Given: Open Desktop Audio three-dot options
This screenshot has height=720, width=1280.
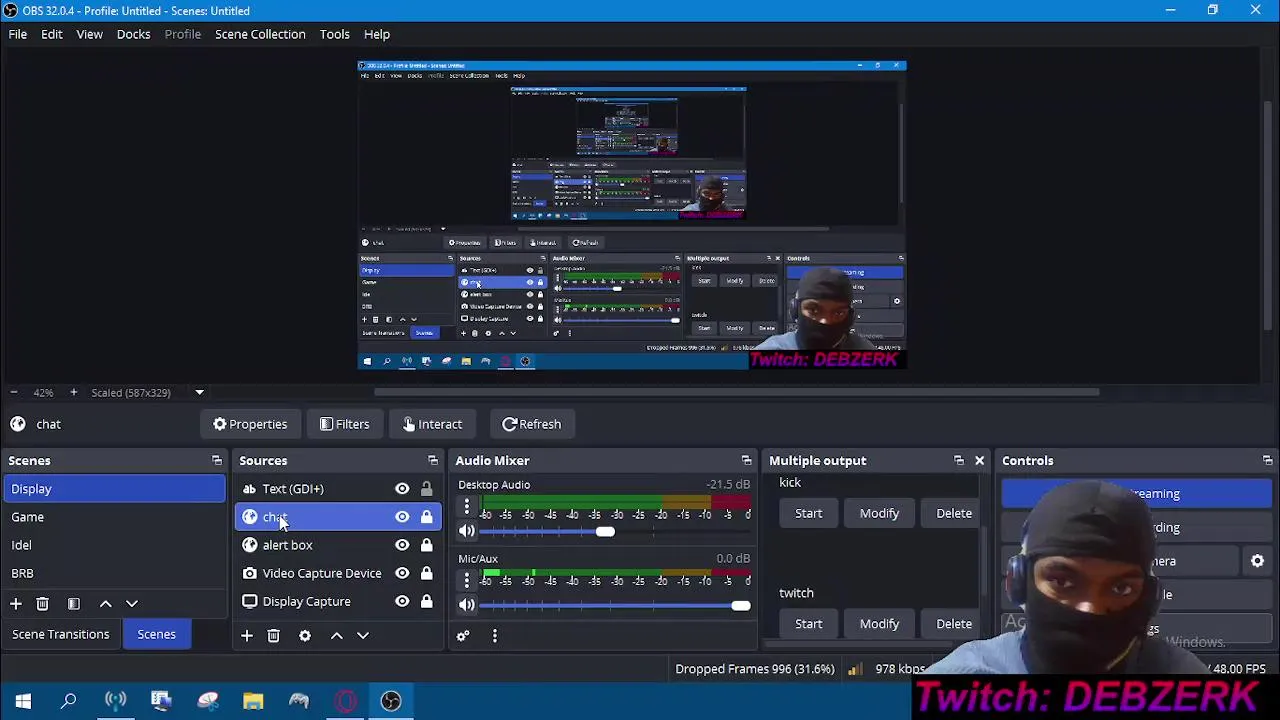Looking at the screenshot, I should point(466,508).
